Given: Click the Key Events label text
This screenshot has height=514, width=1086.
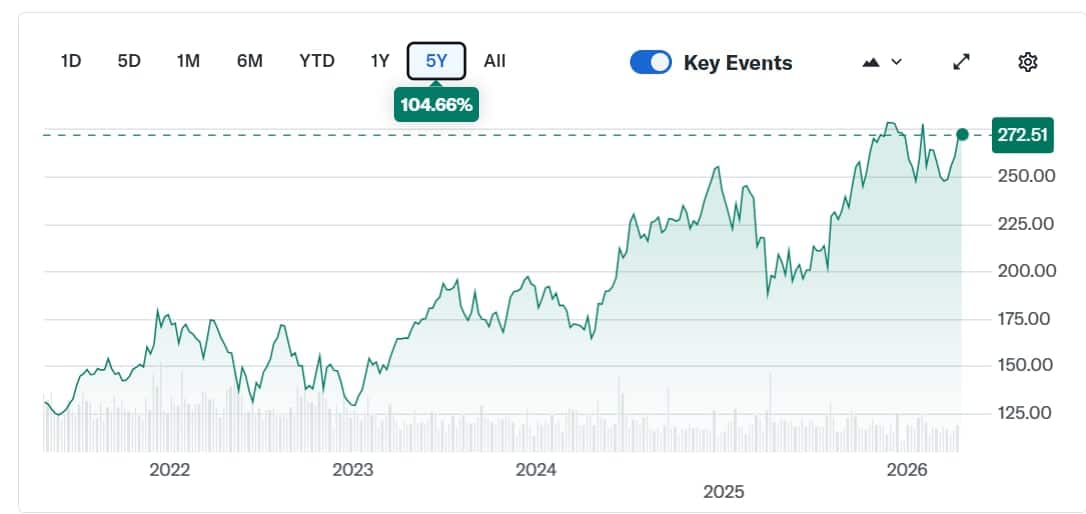Looking at the screenshot, I should [737, 63].
